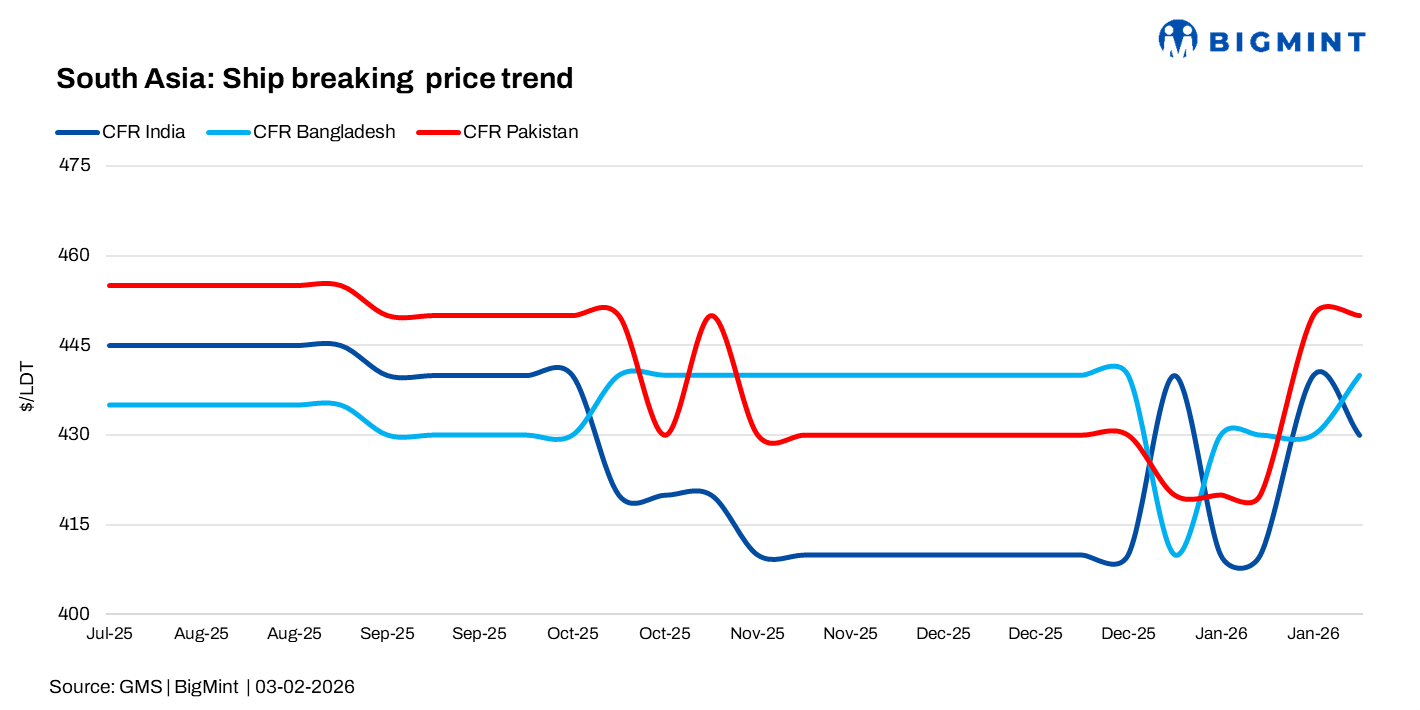Click the light blue CFR Bangladesh legend swatch
The height and width of the screenshot is (710, 1420).
pos(228,132)
